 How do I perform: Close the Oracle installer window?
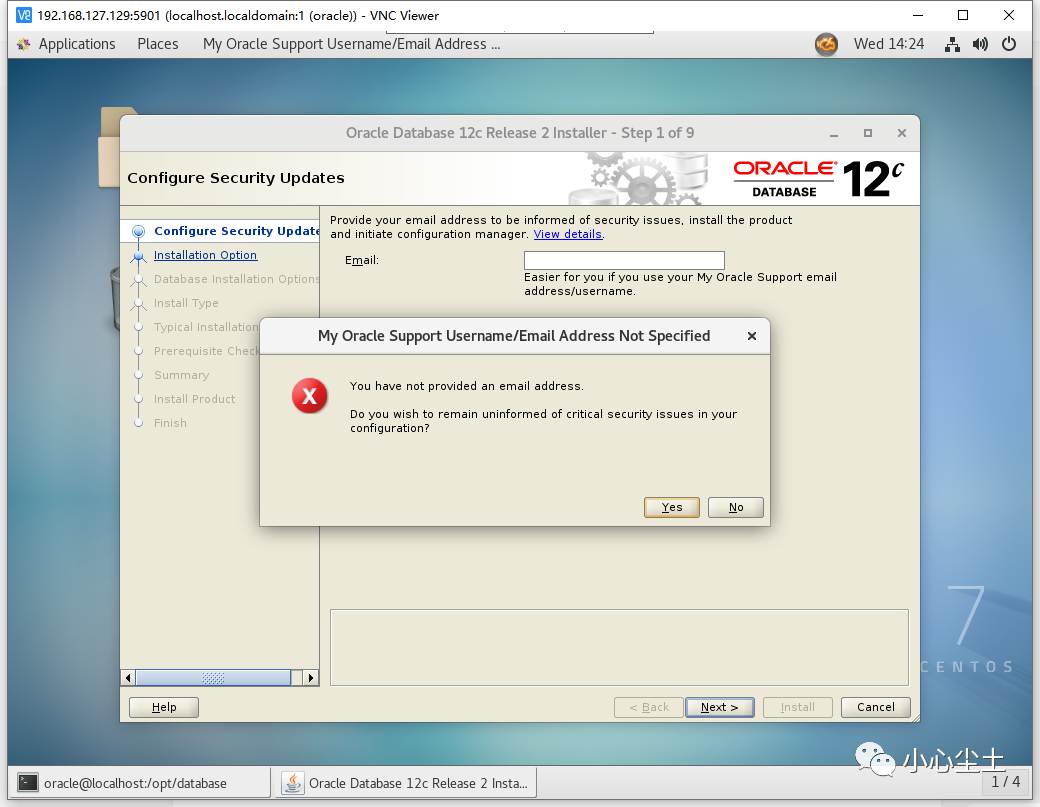pos(901,133)
